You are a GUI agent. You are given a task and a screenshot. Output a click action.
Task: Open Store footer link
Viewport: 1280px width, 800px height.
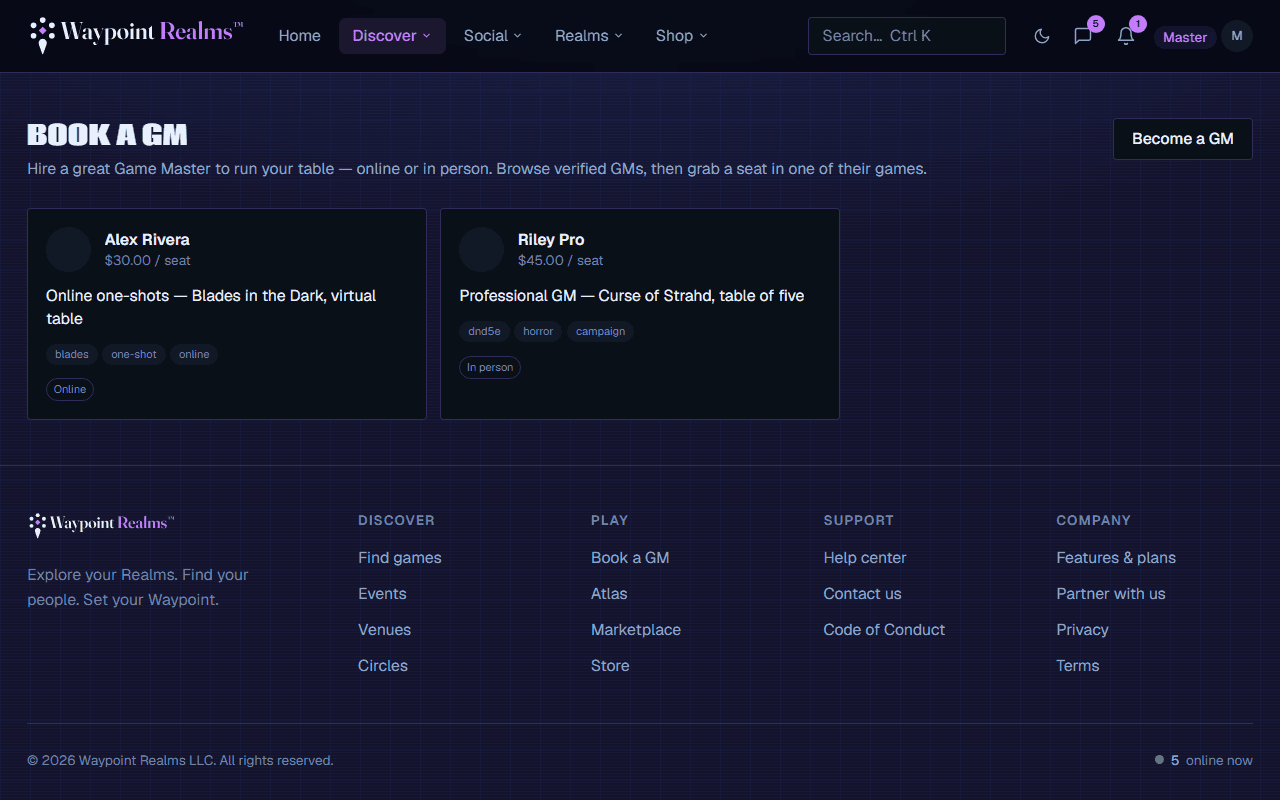pos(610,666)
